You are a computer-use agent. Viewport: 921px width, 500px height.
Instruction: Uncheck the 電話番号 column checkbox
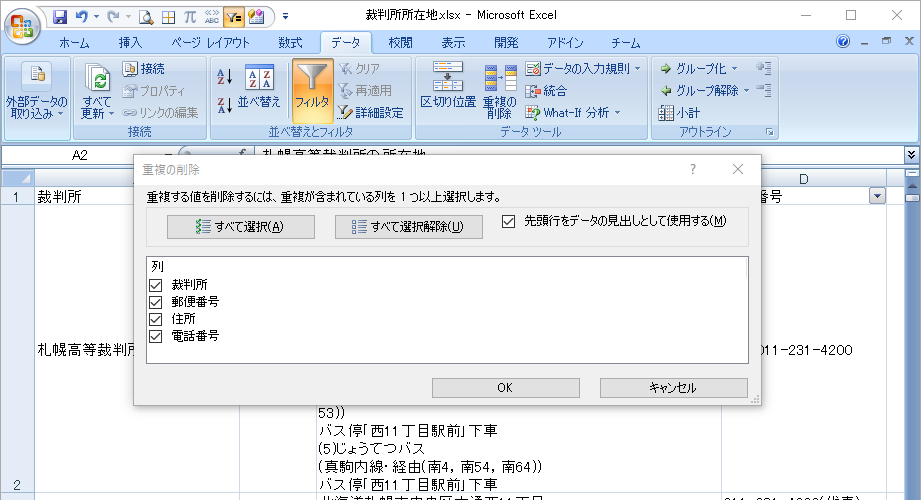pos(156,337)
